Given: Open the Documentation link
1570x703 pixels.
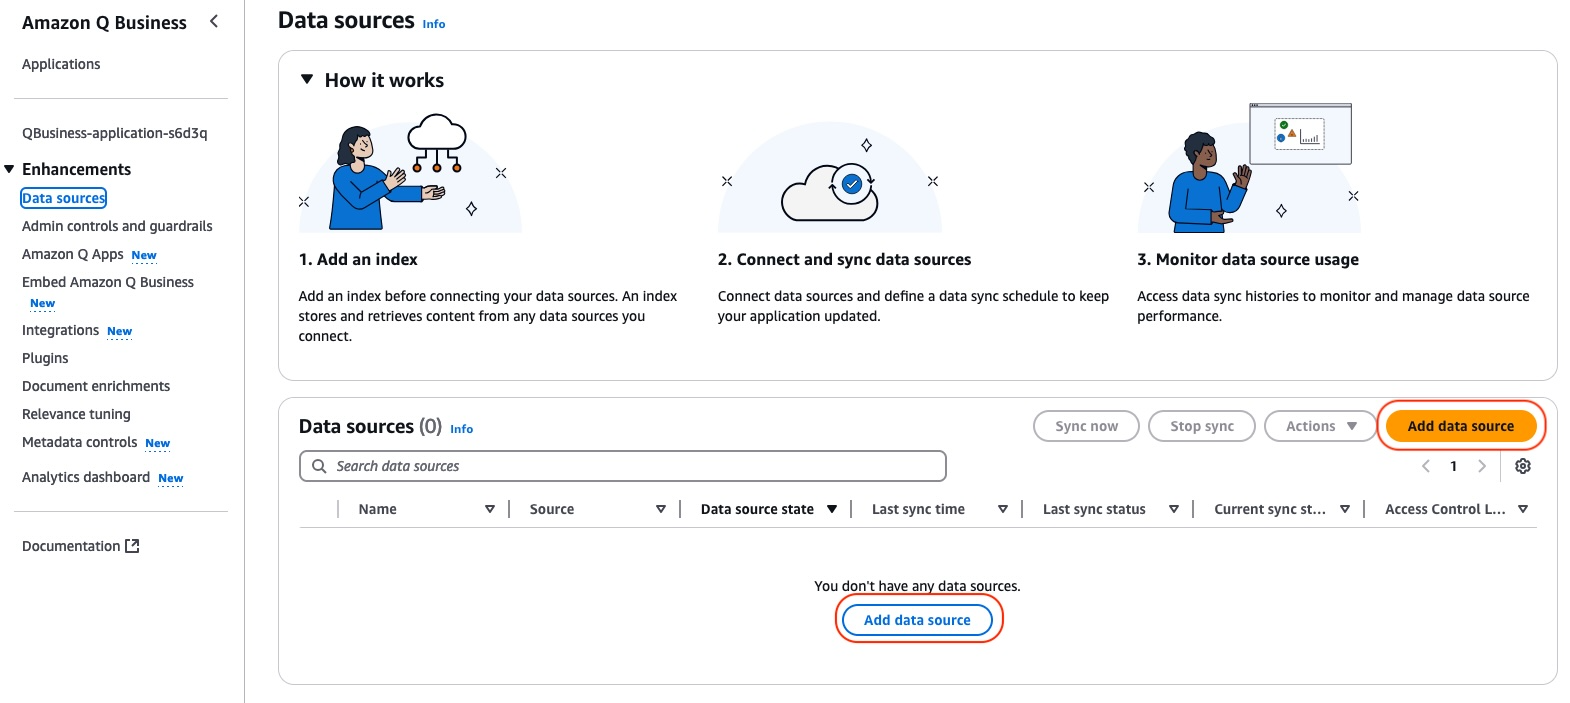Looking at the screenshot, I should (x=71, y=546).
